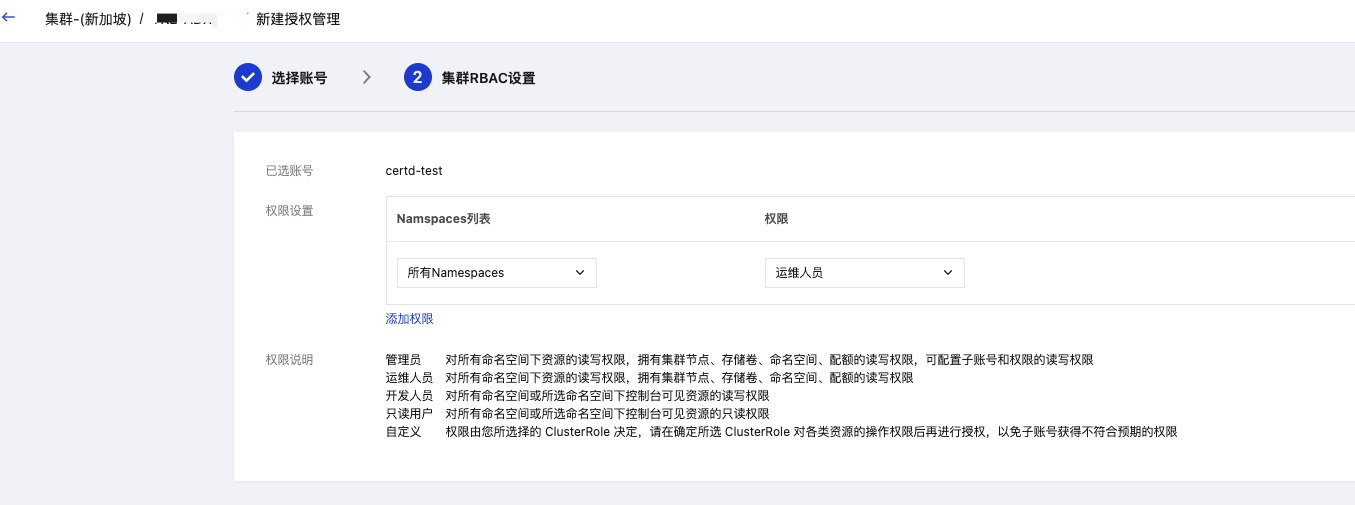Screen dimensions: 1355x505
Task: Click the selected account name certd-test
Action: coord(414,170)
